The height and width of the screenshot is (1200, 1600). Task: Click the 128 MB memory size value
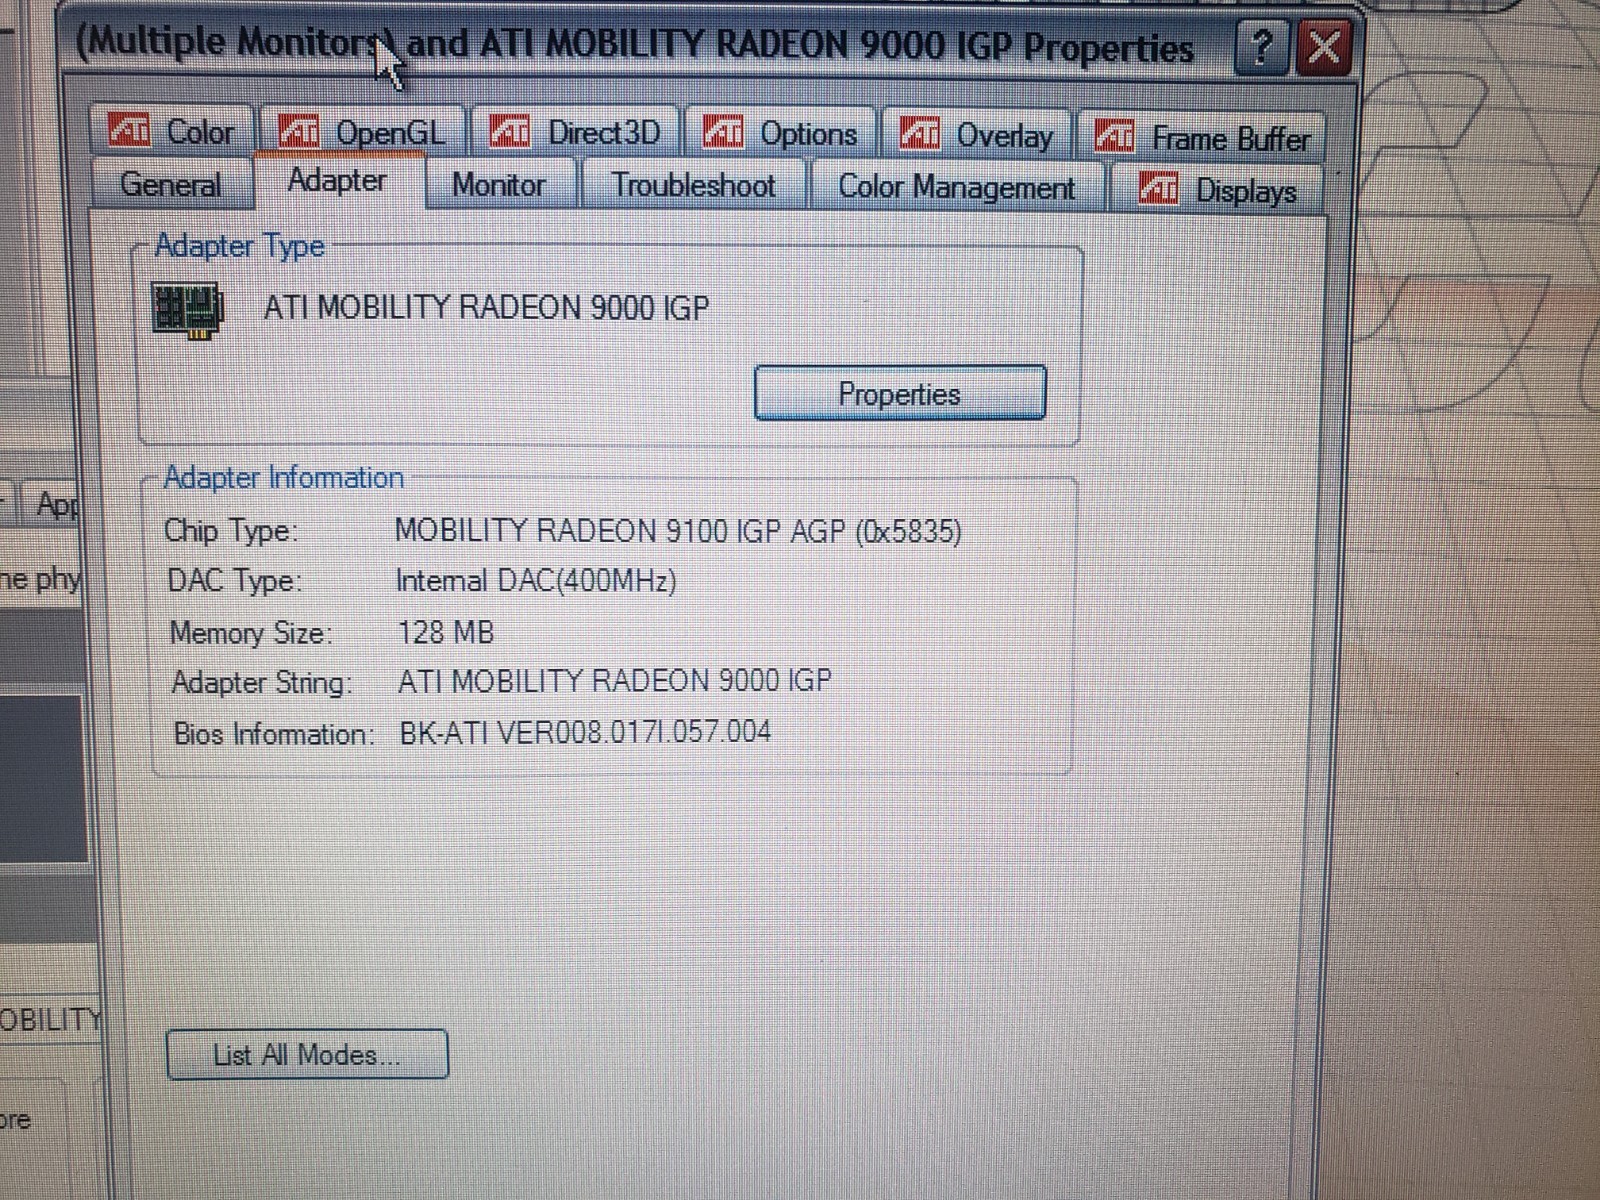pos(446,632)
